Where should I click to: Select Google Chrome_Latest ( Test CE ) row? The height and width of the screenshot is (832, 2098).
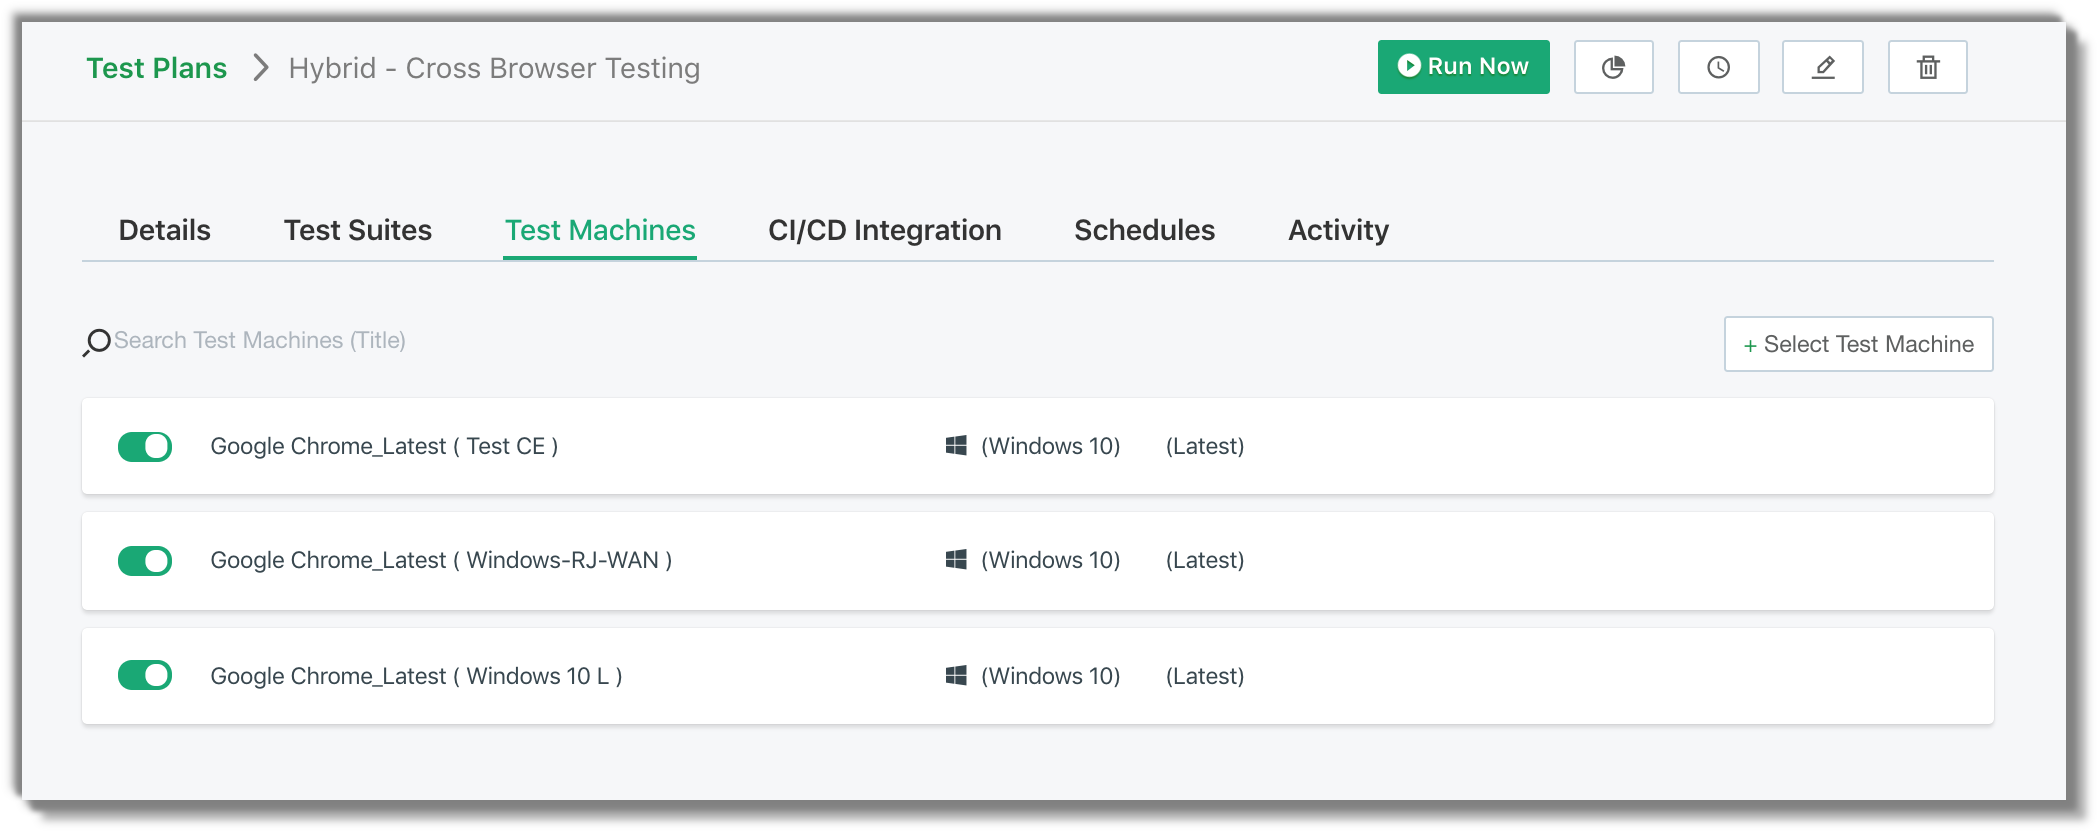coord(1038,446)
